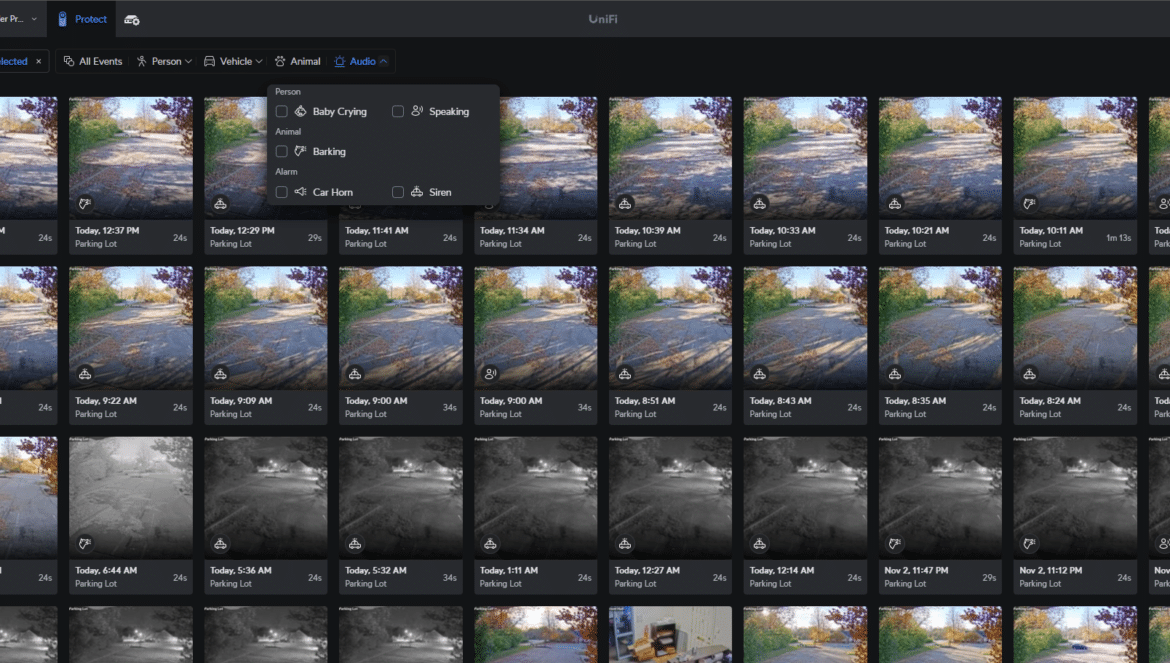Open the Vehicle filter dropdown
This screenshot has width=1170, height=663.
click(233, 61)
